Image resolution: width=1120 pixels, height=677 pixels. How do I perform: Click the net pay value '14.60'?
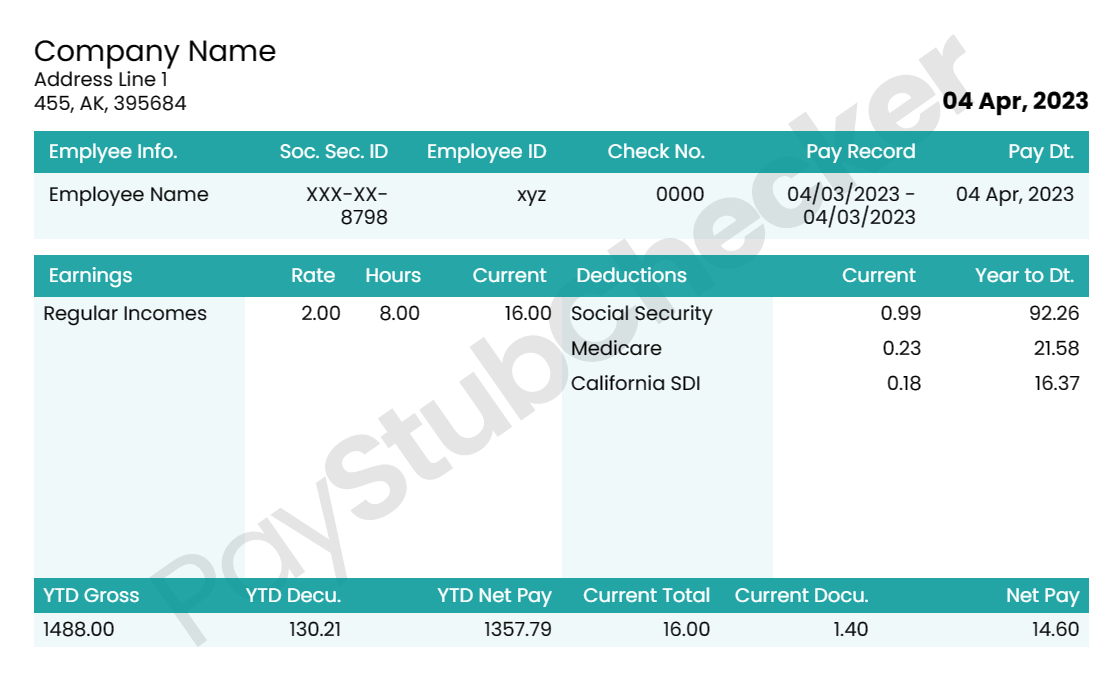tap(1055, 630)
